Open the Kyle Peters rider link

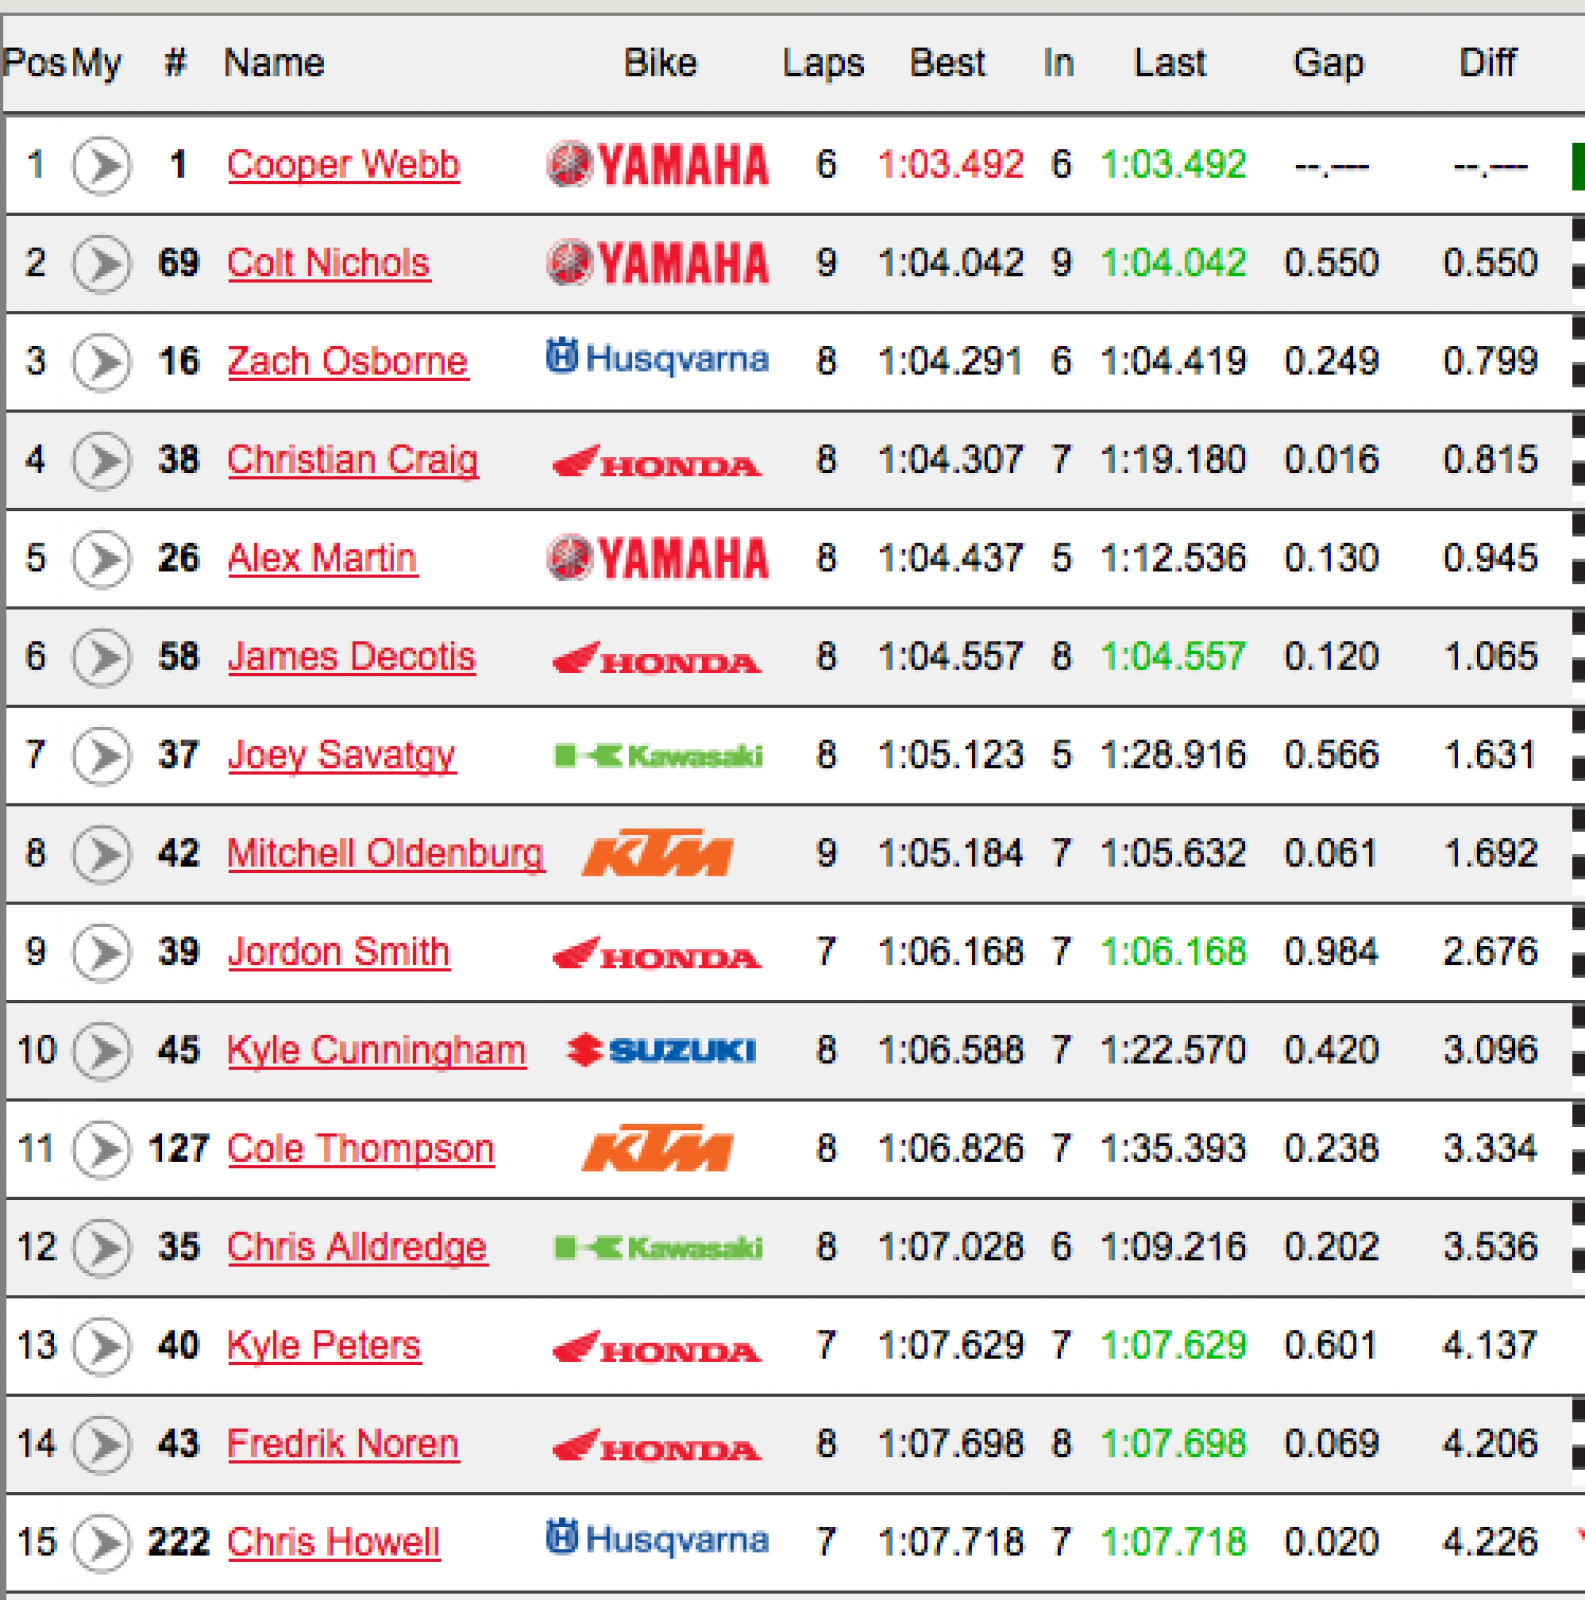point(324,1345)
